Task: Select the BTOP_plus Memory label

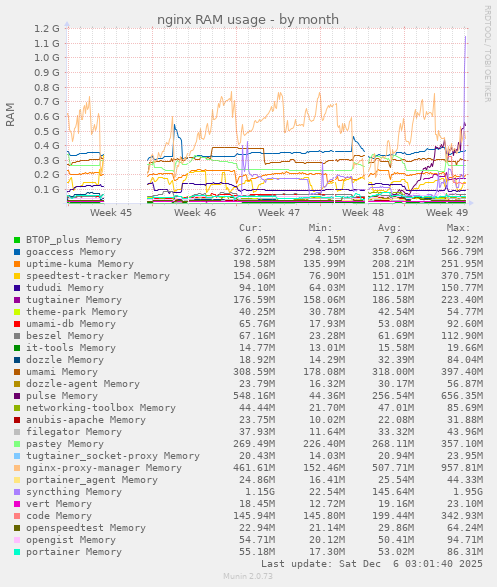Action: pyautogui.click(x=74, y=240)
